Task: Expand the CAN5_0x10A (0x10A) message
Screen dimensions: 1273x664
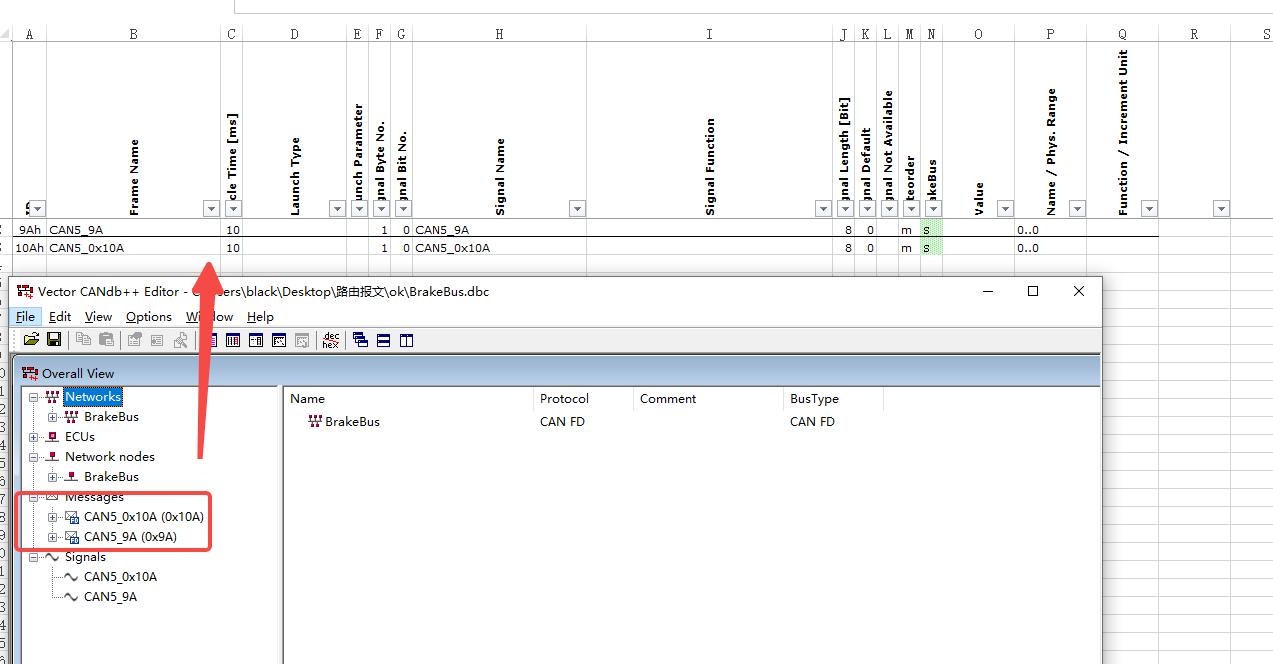Action: click(53, 517)
